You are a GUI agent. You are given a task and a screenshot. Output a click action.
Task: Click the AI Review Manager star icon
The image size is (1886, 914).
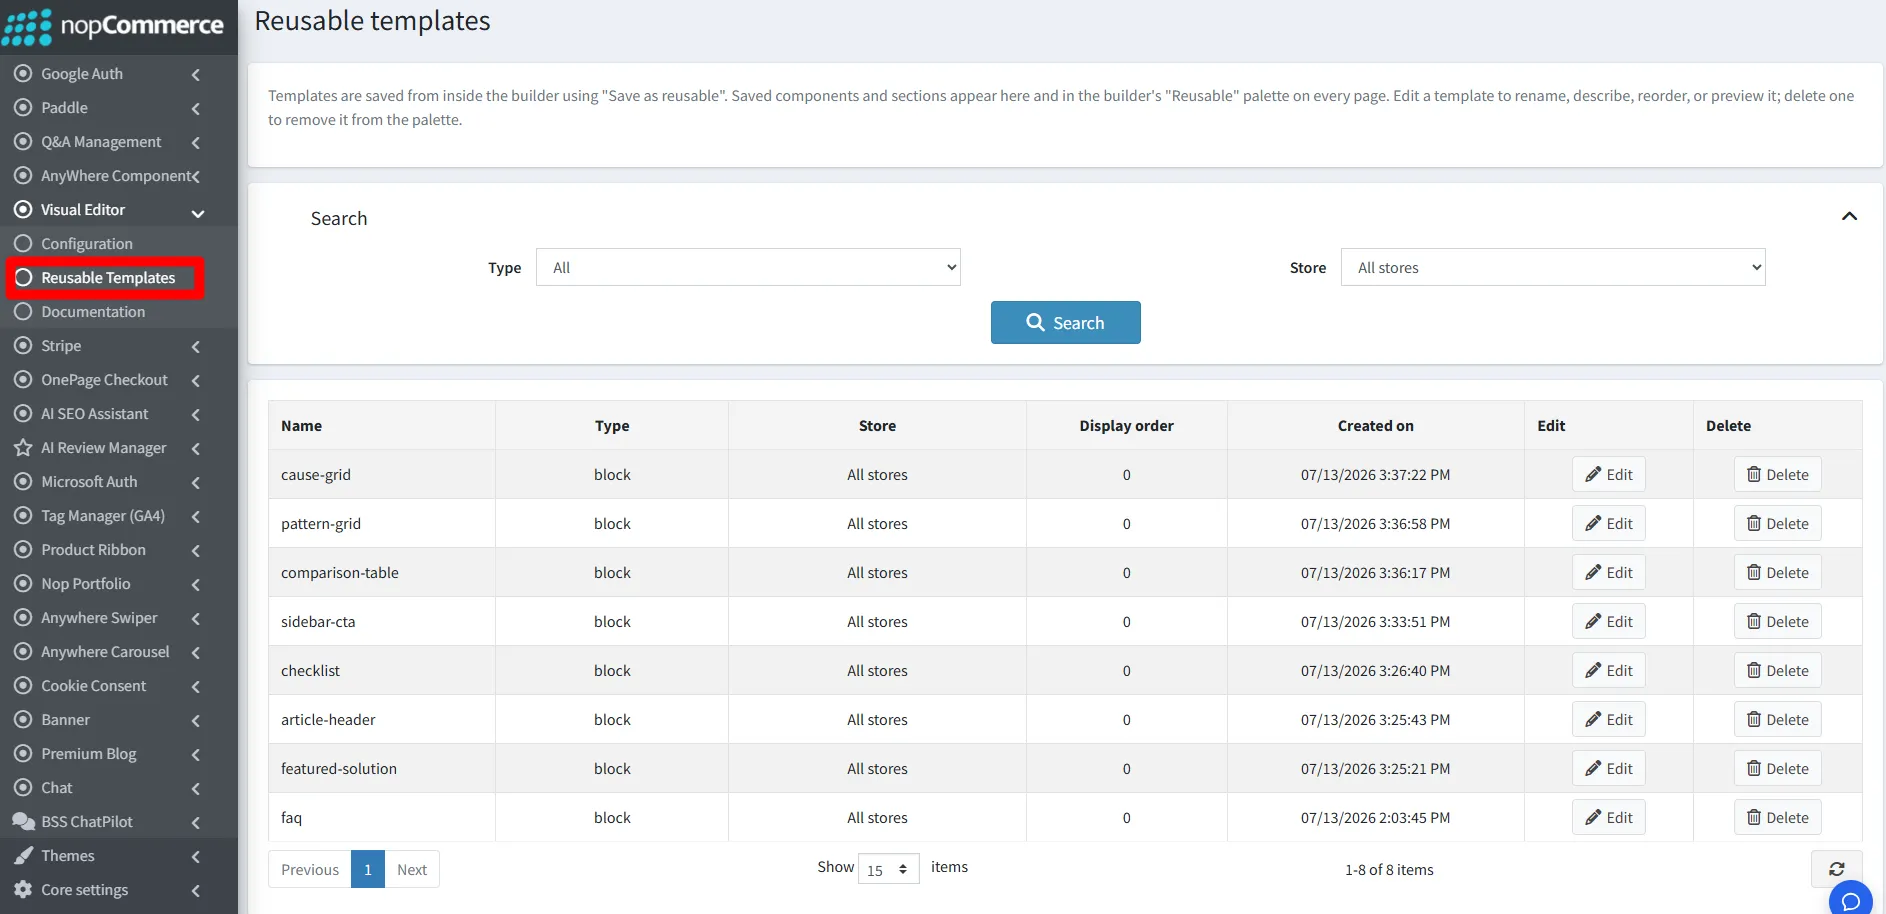pos(23,447)
